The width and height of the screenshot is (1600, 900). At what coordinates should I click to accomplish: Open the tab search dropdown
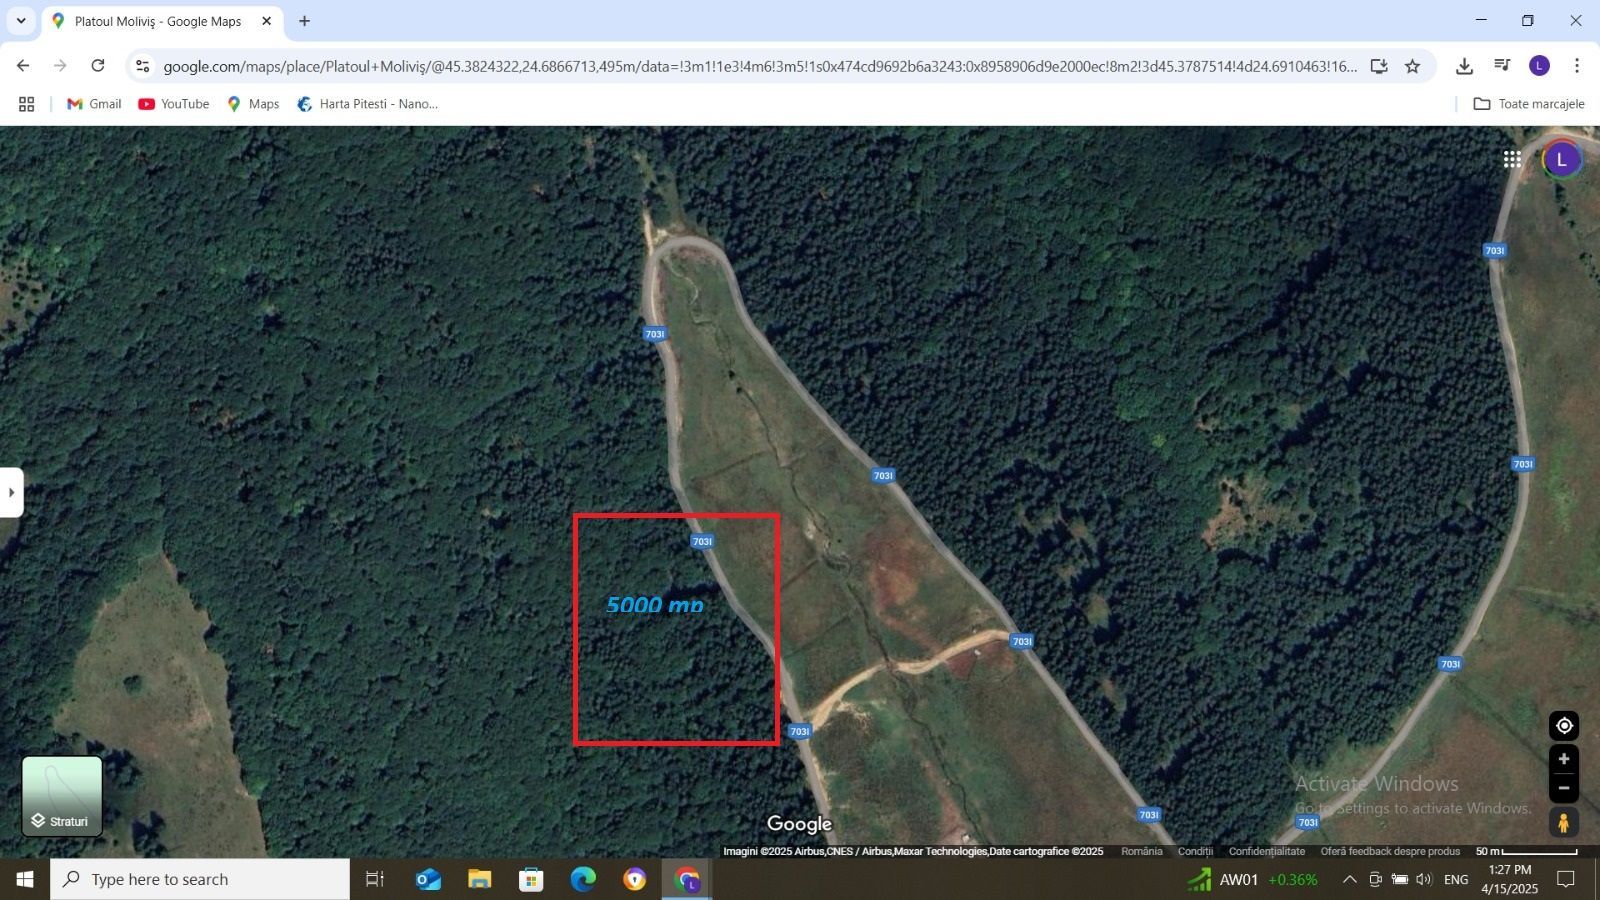tap(20, 21)
